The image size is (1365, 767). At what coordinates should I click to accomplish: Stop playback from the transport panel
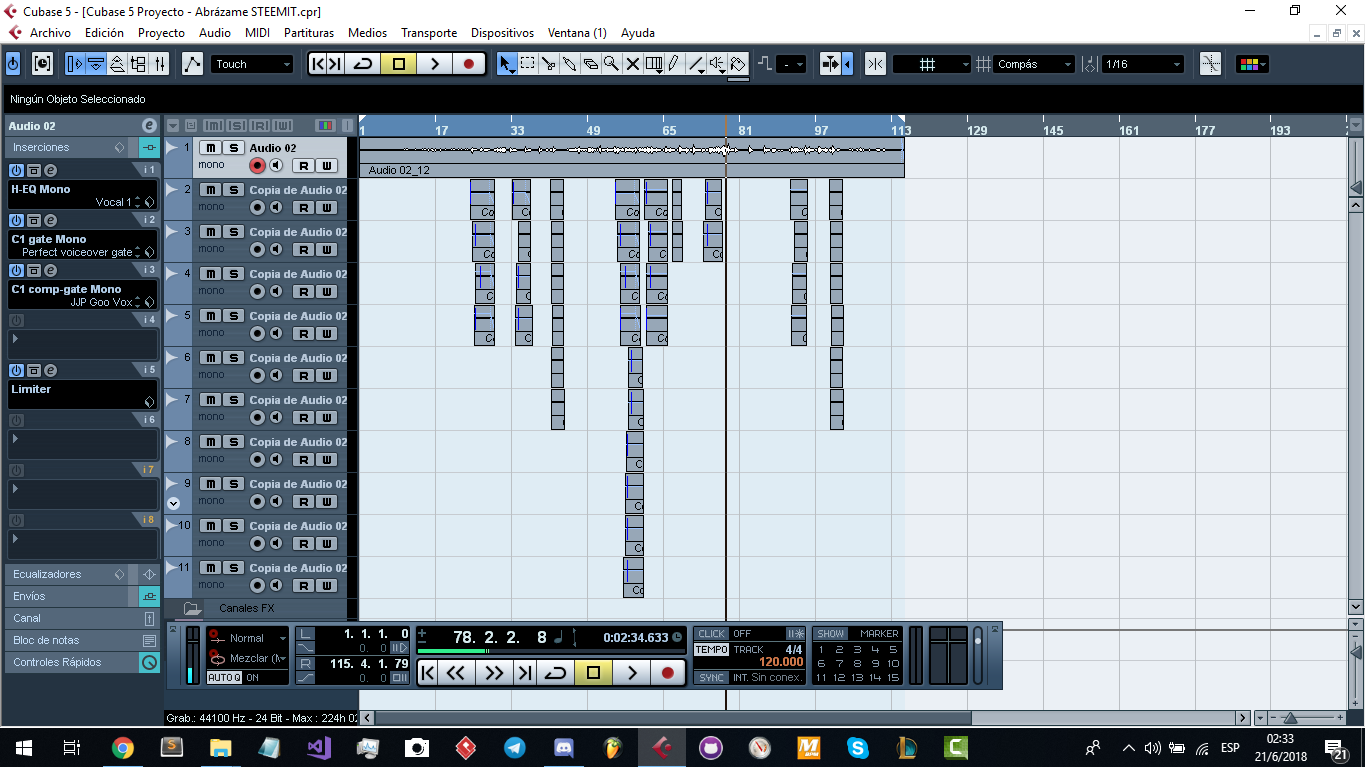pyautogui.click(x=593, y=673)
